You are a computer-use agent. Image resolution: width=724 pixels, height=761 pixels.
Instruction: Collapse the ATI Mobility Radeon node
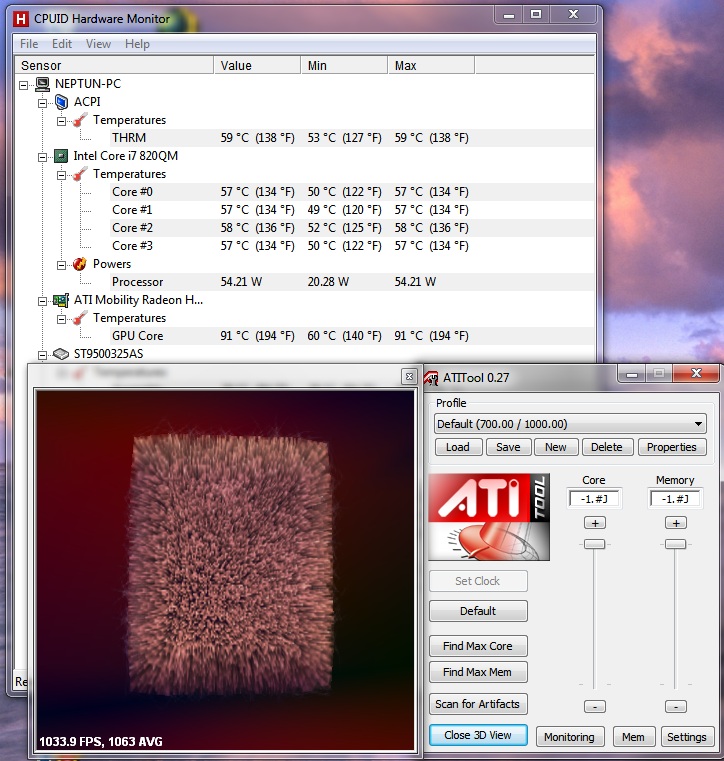click(42, 301)
